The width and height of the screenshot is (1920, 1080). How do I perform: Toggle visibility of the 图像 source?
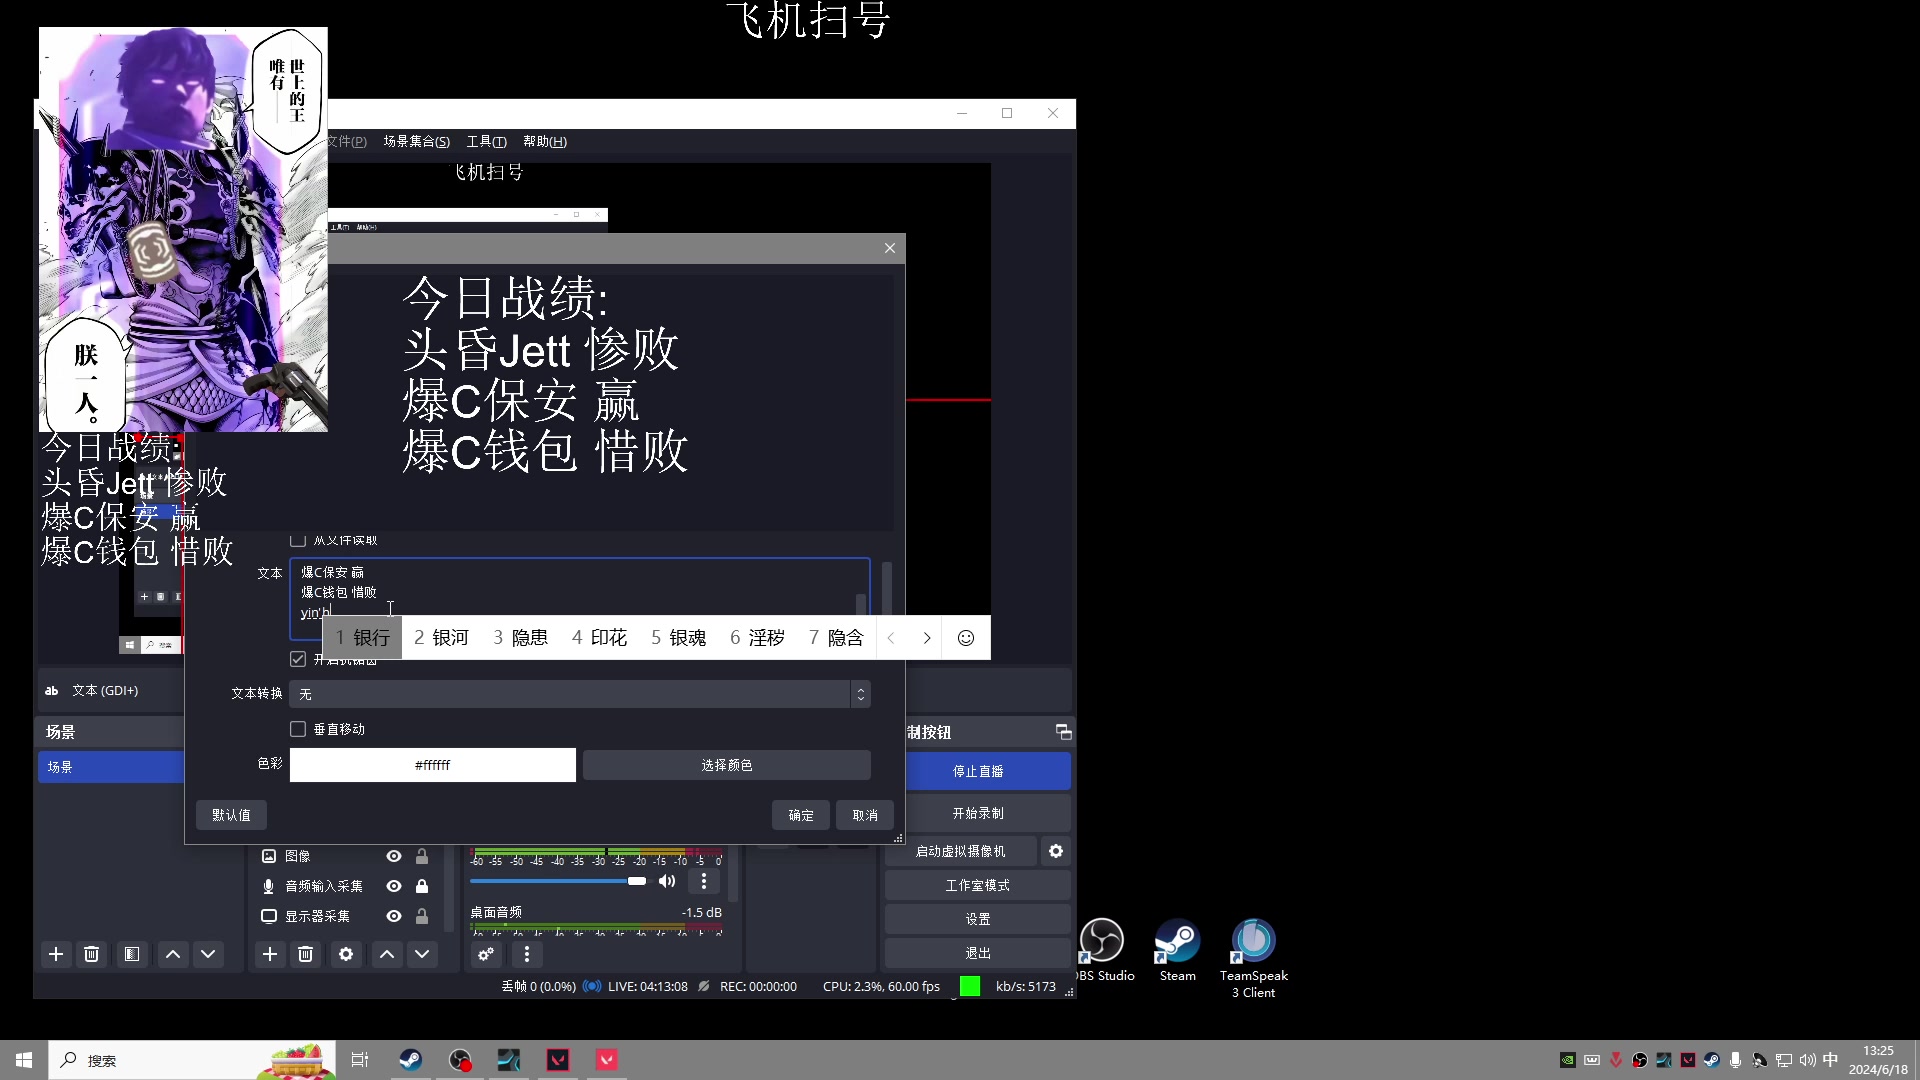[x=394, y=857]
